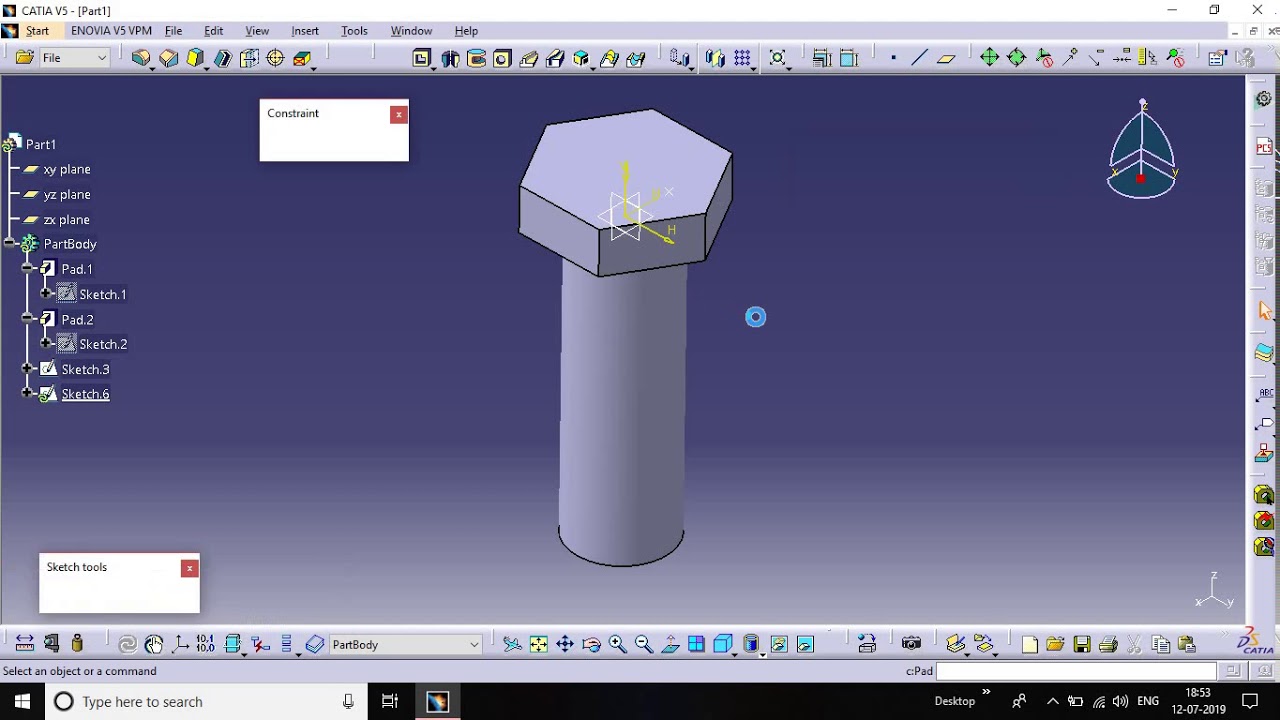Select the zx plane in tree
Screen dimensions: 1280x720
[x=67, y=219]
